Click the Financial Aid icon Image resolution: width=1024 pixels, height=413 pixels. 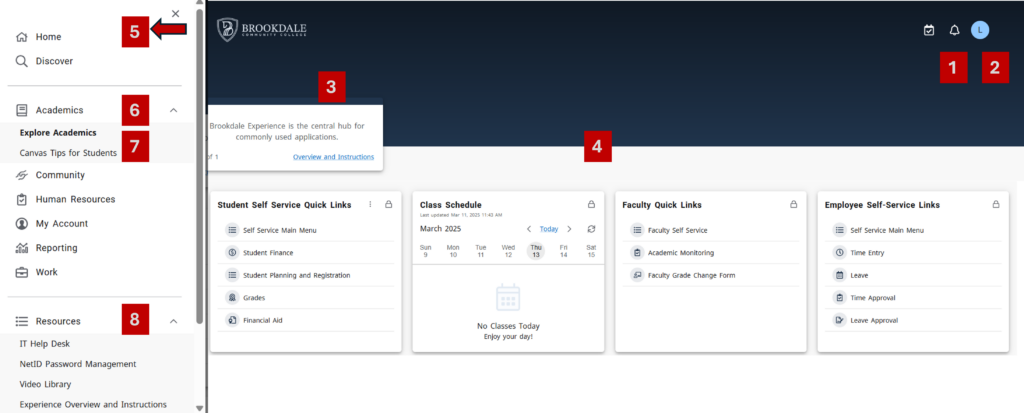click(232, 320)
